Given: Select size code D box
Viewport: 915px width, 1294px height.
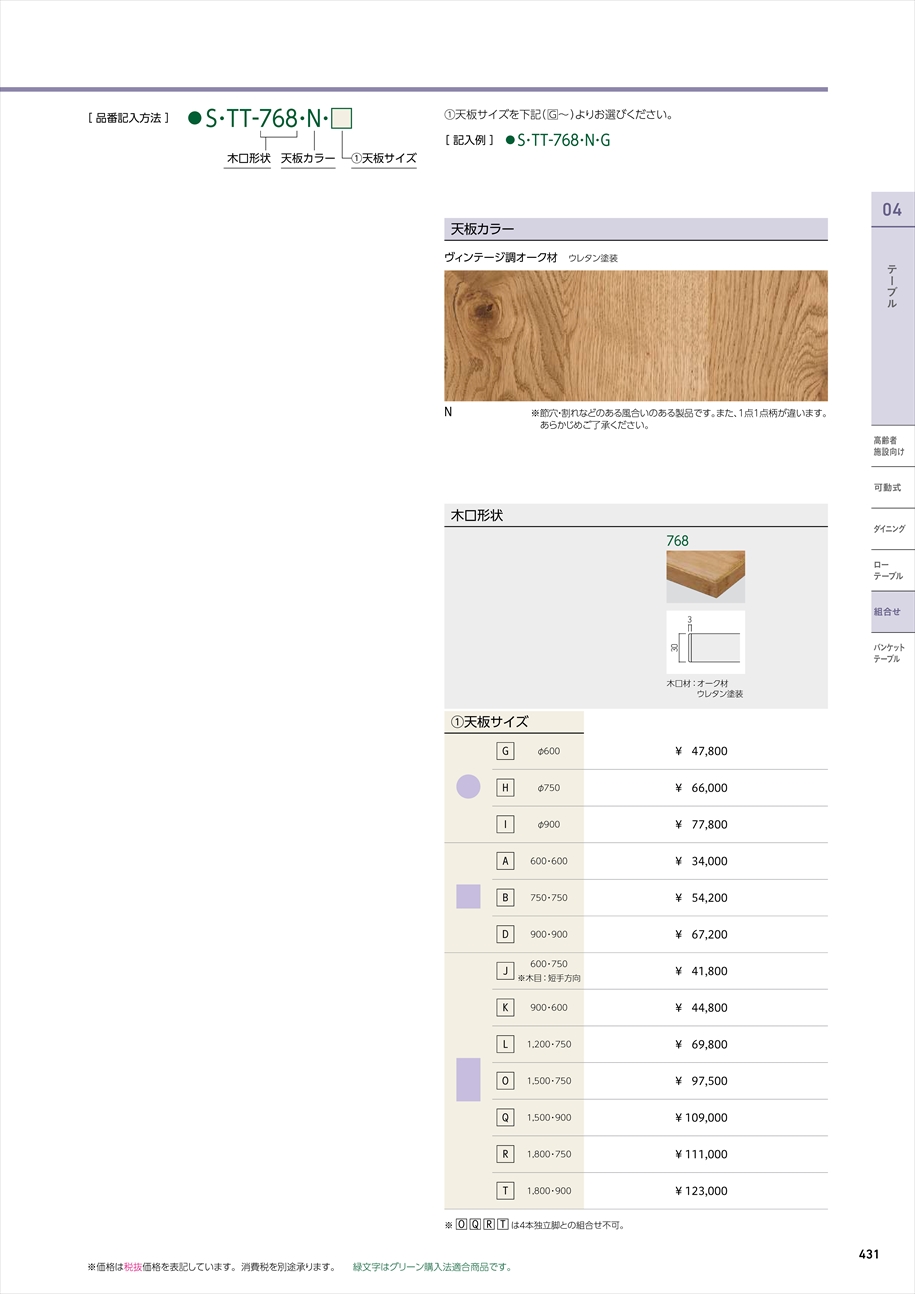Looking at the screenshot, I should (505, 934).
